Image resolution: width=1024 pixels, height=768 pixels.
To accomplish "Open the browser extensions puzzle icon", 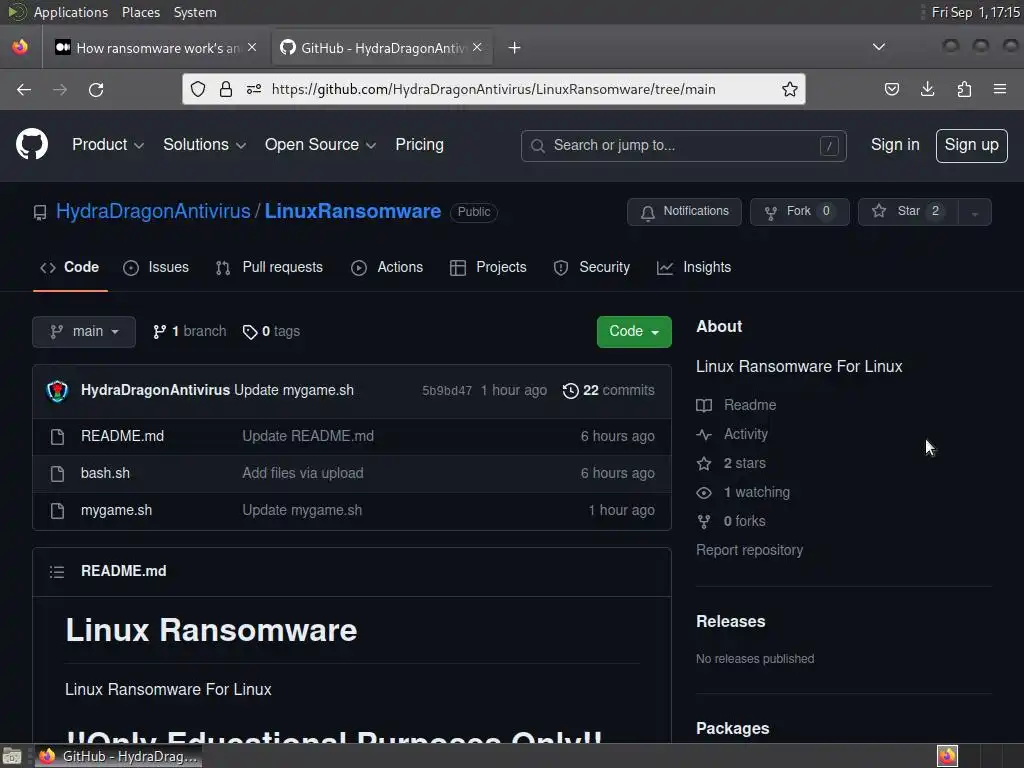I will 964,89.
